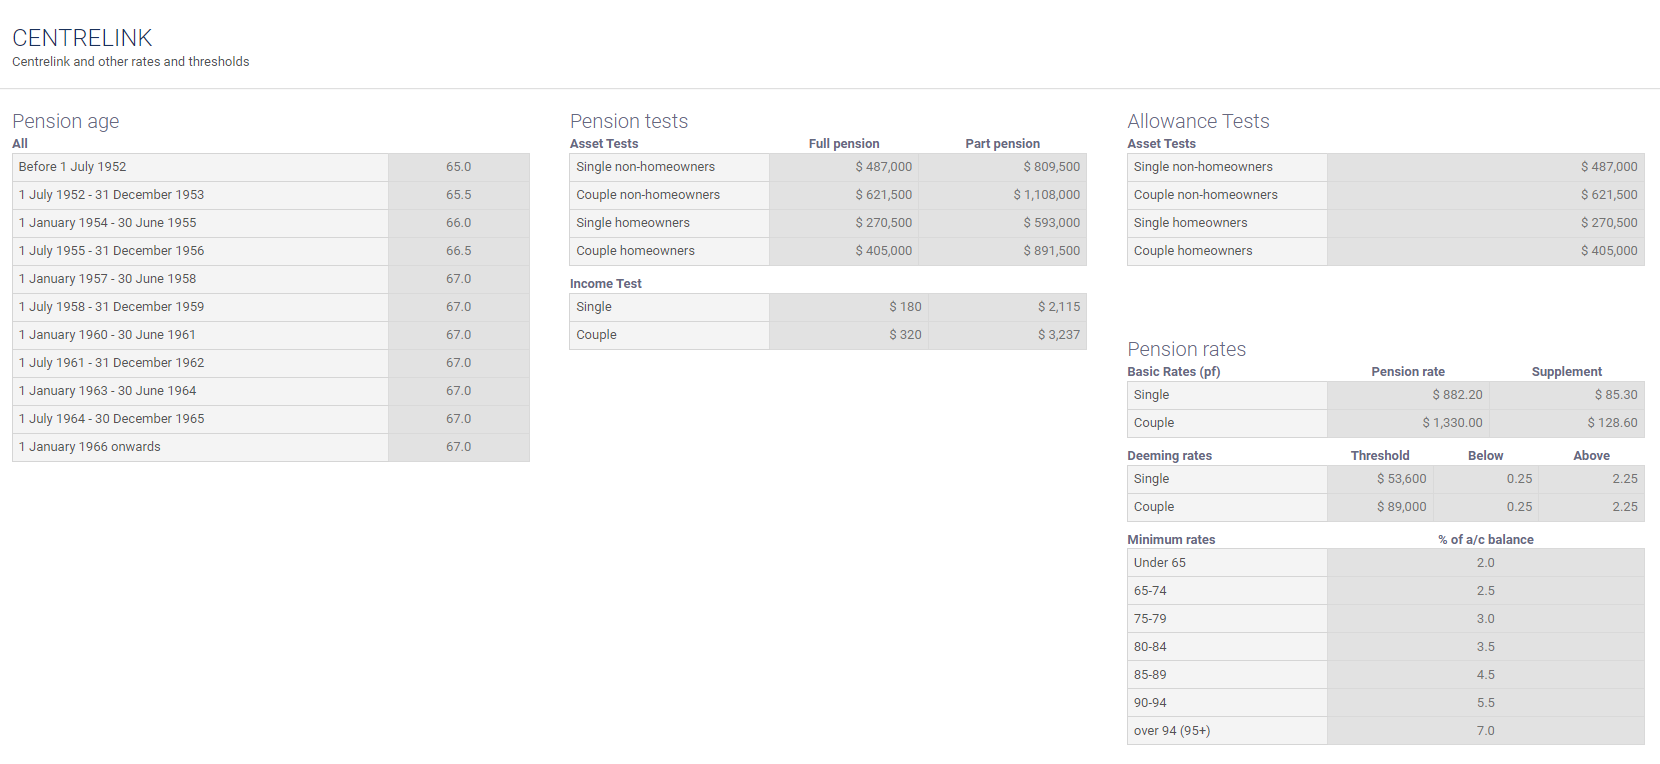Screen dimensions: 1660x764
Task: Select "1 July 1955 - 31 December 1956" label
Action: click(x=111, y=251)
